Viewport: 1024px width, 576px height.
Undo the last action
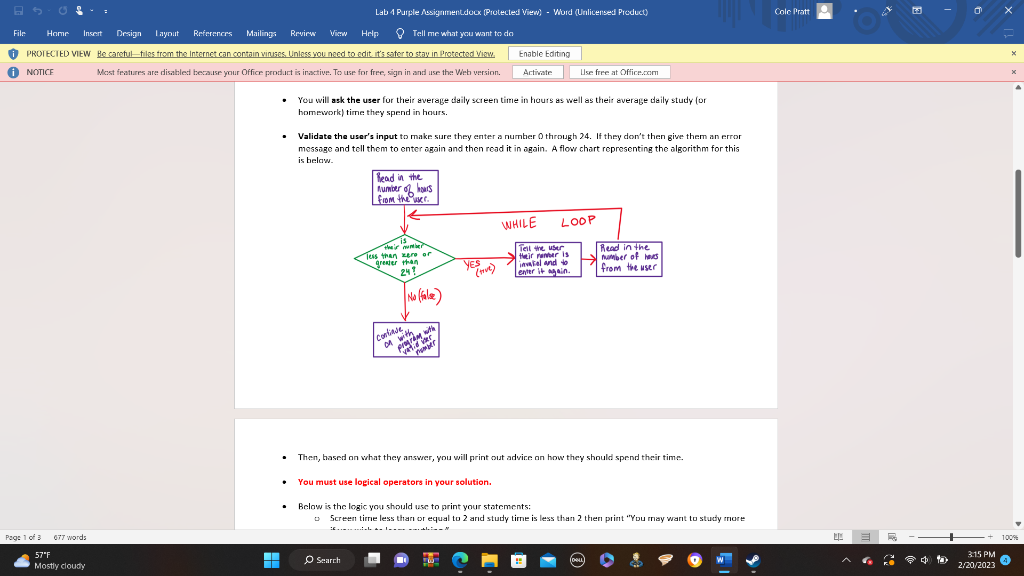click(36, 10)
